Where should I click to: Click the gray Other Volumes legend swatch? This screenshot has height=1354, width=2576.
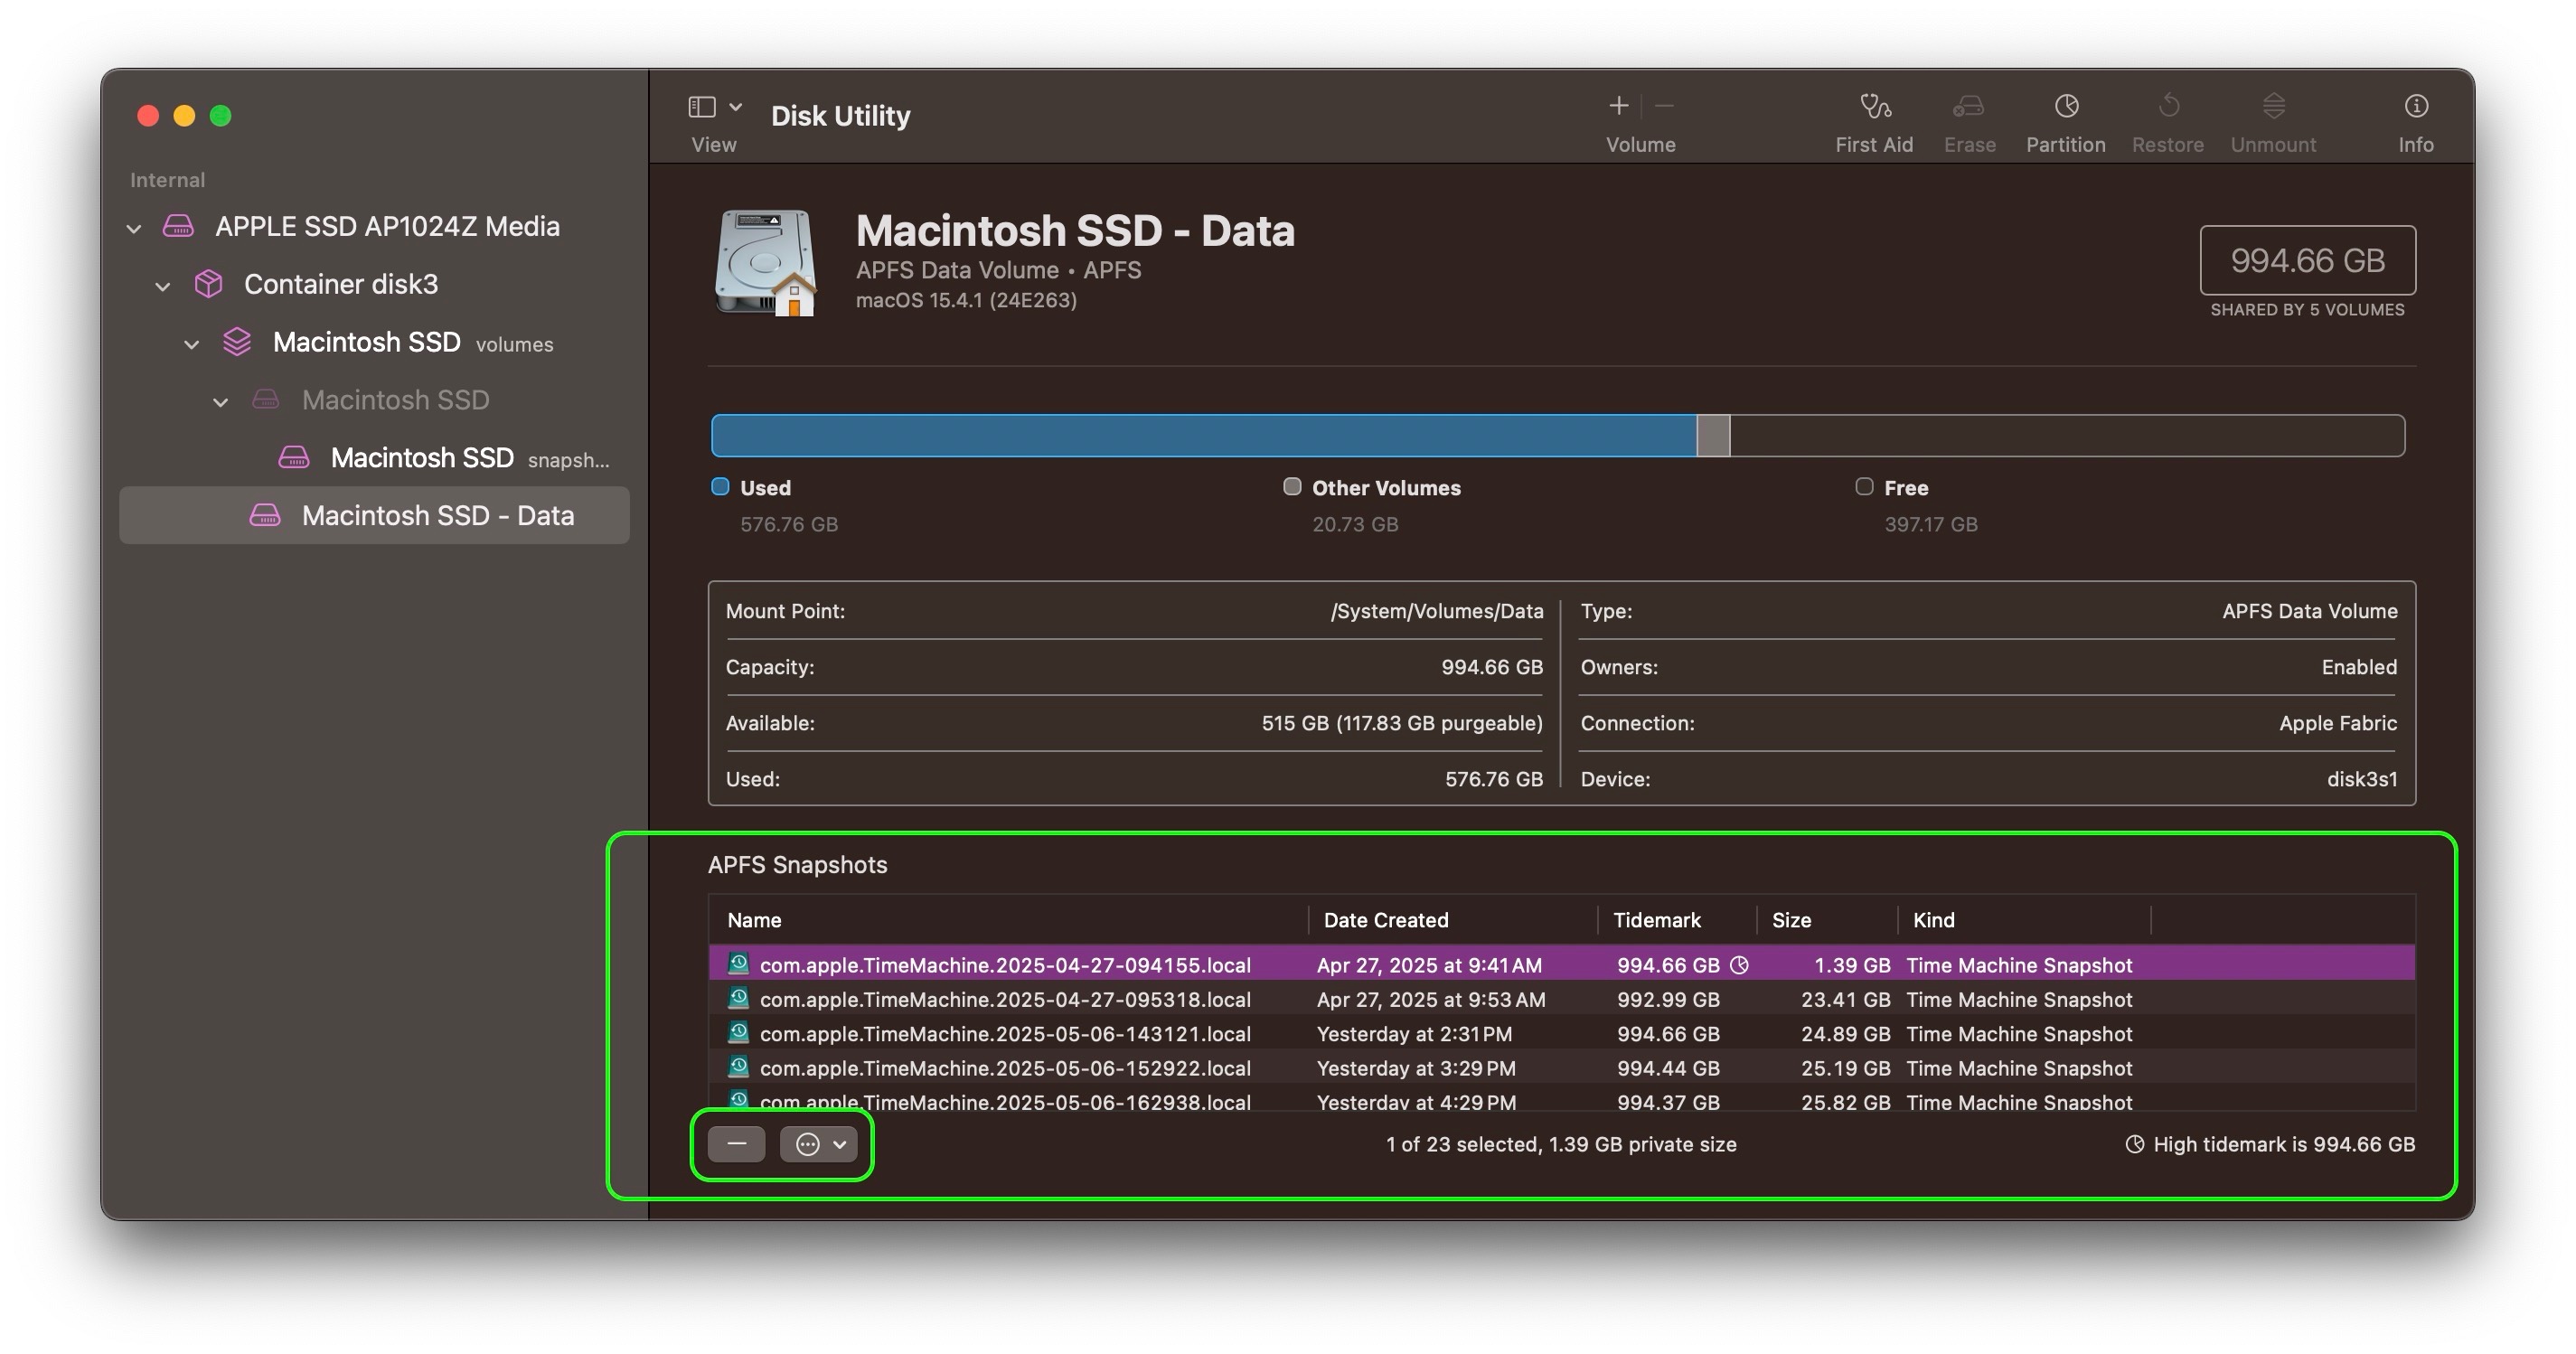[1292, 487]
